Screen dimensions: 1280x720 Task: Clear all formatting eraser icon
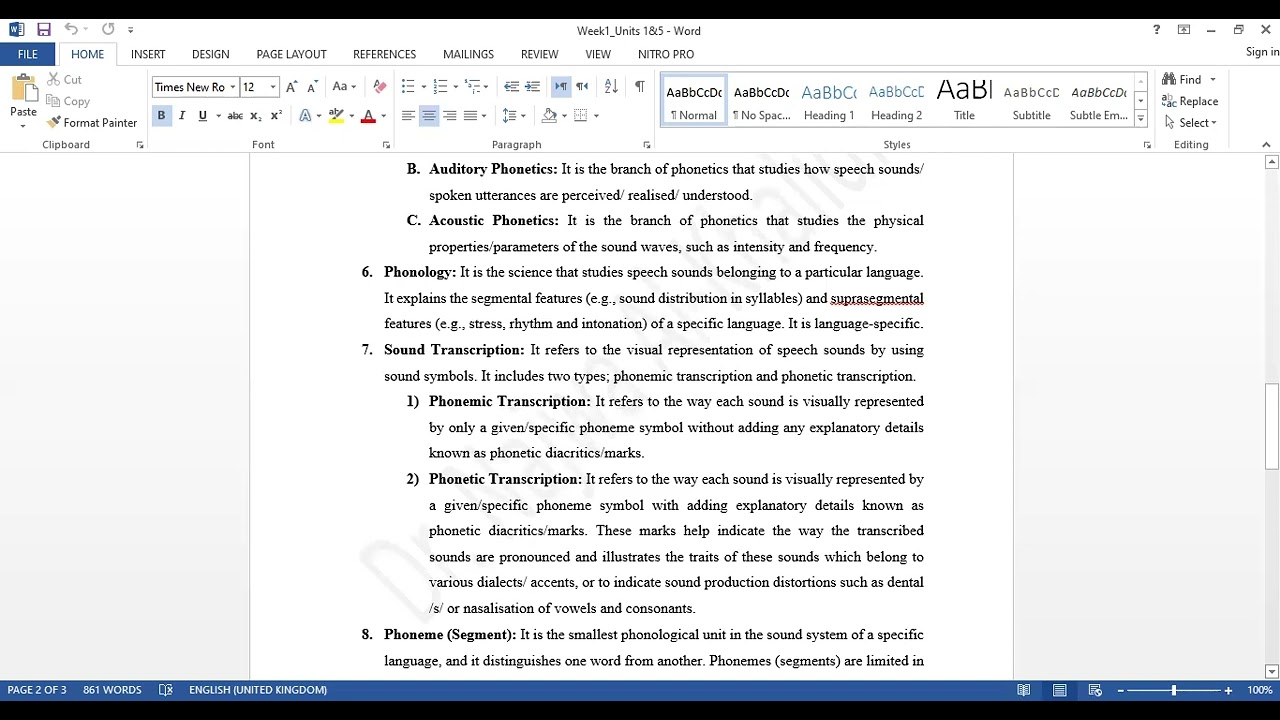tap(379, 87)
